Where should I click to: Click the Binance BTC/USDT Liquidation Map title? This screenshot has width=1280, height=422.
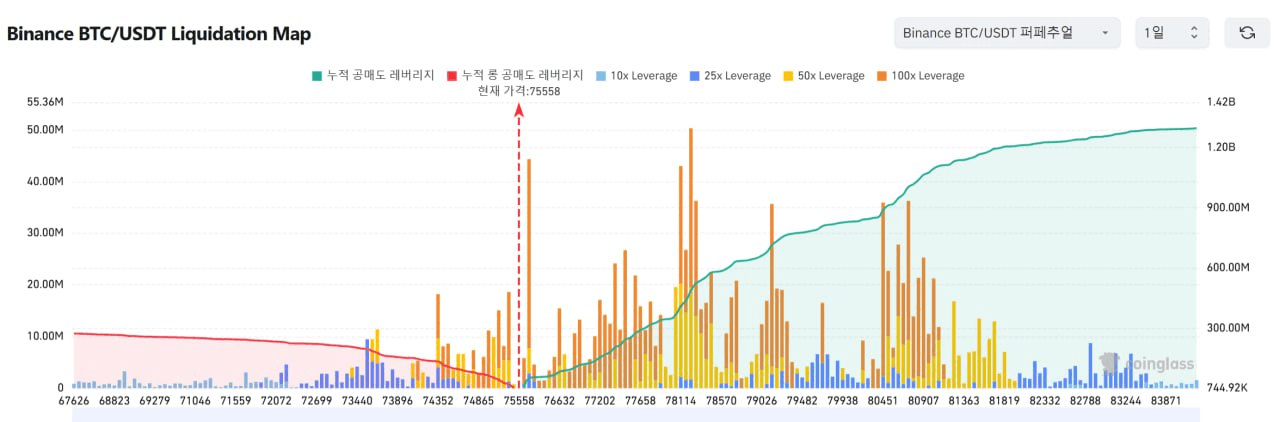point(159,34)
